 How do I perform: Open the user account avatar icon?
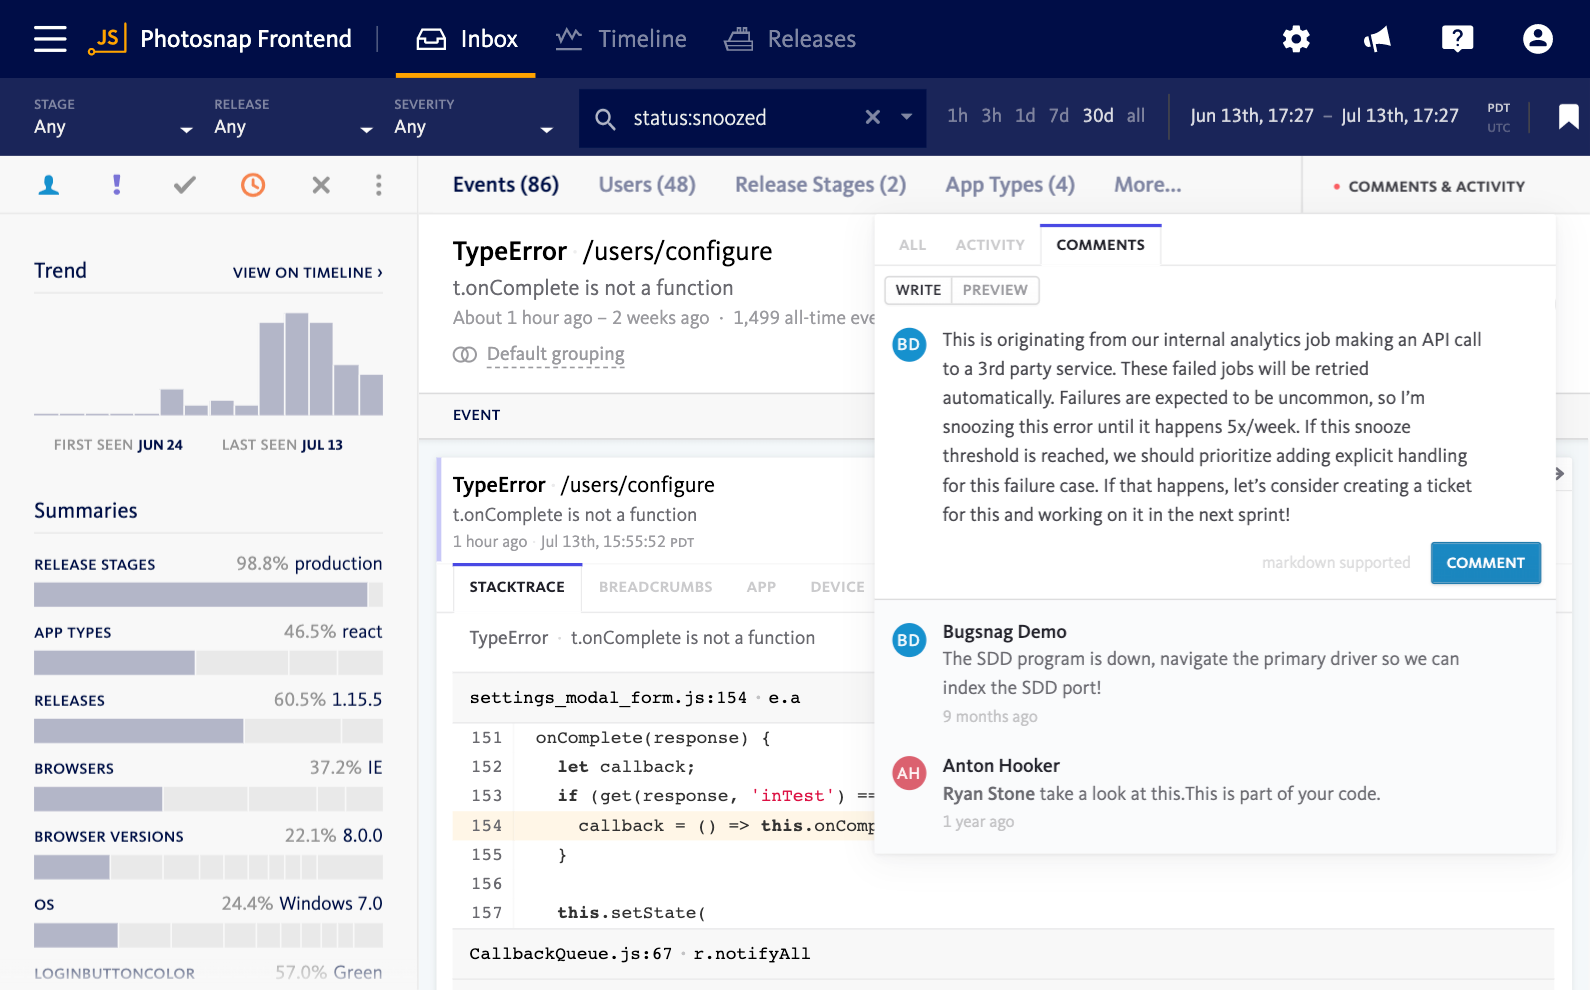coord(1537,39)
